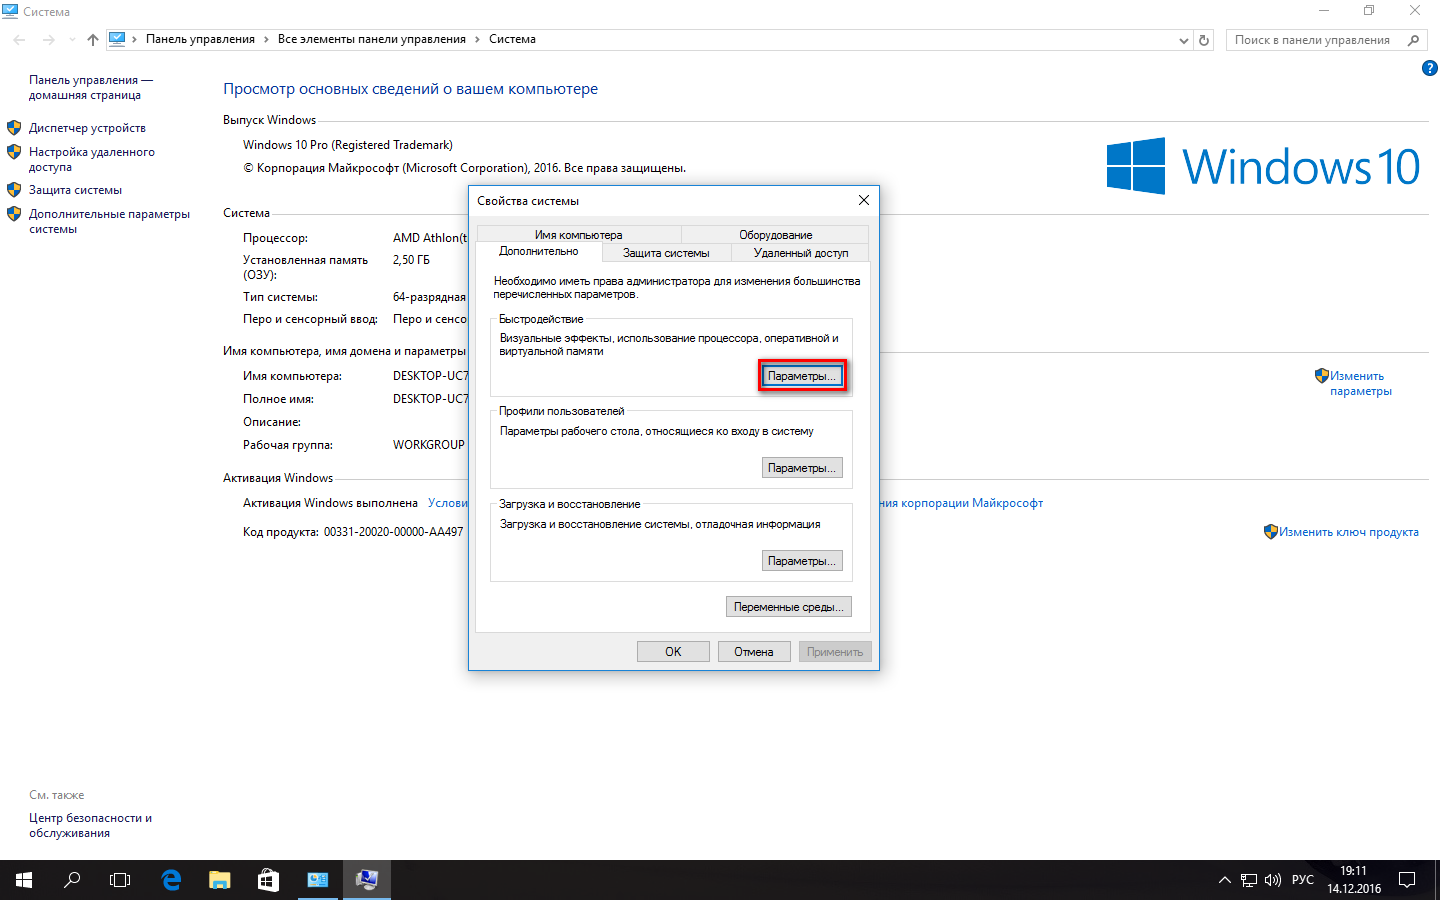Switch to Оборудование tab

pyautogui.click(x=775, y=235)
